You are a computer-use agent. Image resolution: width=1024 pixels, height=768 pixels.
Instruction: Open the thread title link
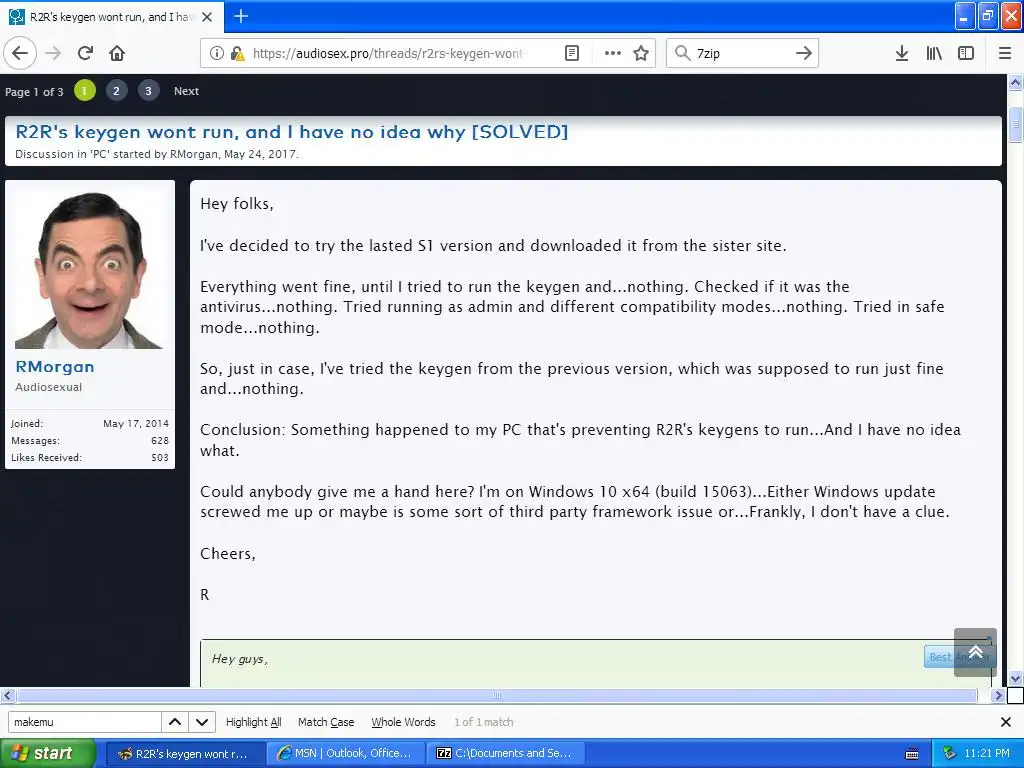[291, 132]
